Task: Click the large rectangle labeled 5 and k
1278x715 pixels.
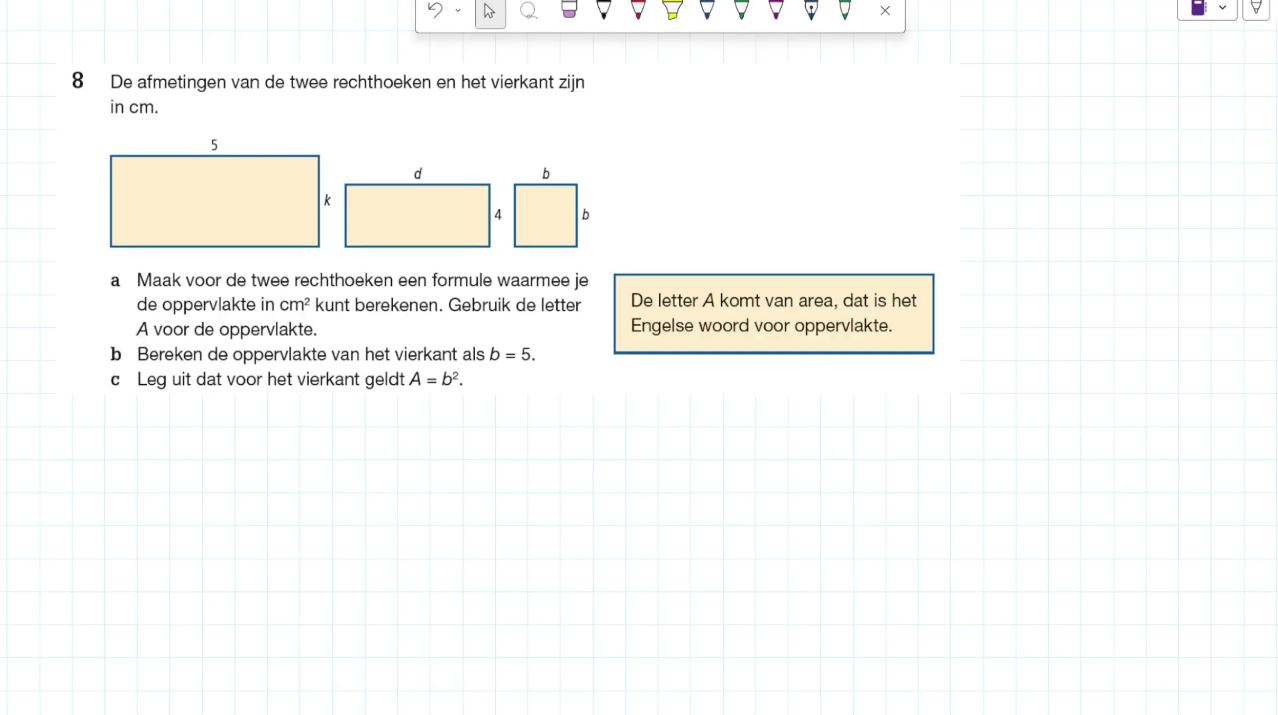Action: tap(215, 201)
